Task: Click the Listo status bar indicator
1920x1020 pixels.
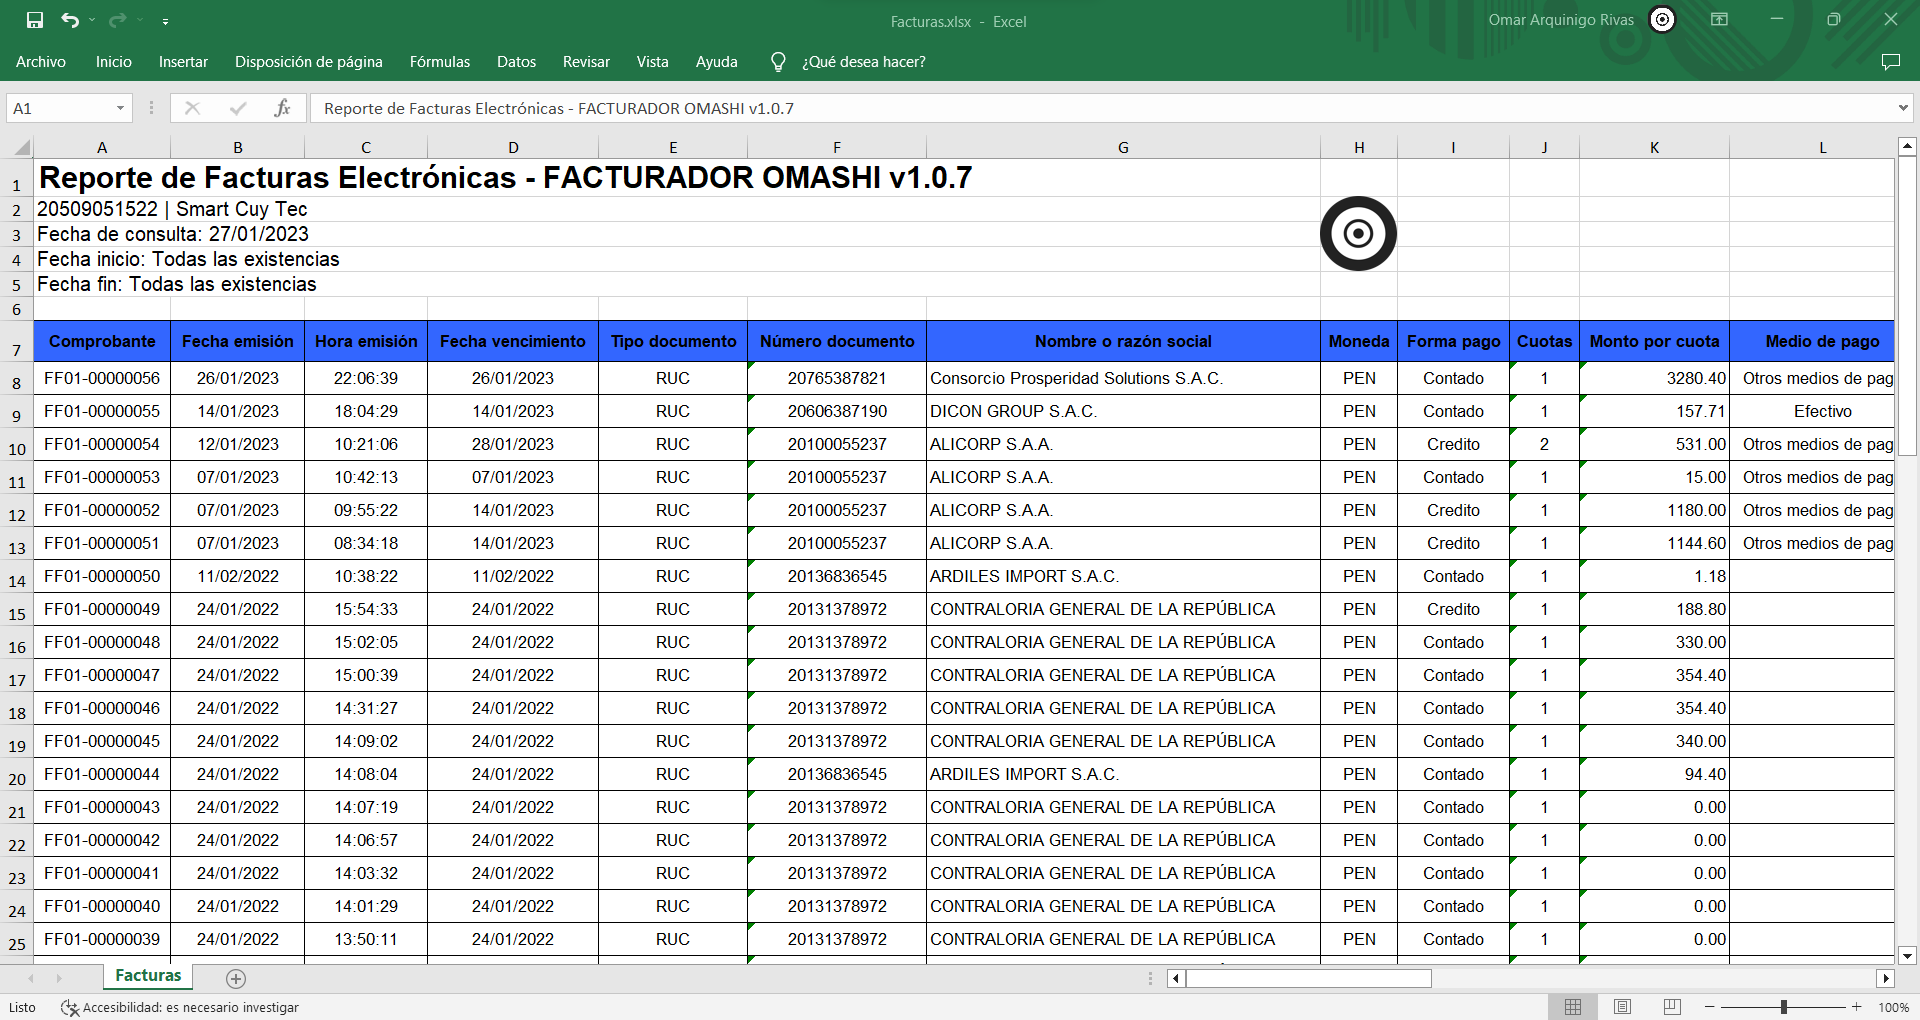Action: coord(22,1007)
